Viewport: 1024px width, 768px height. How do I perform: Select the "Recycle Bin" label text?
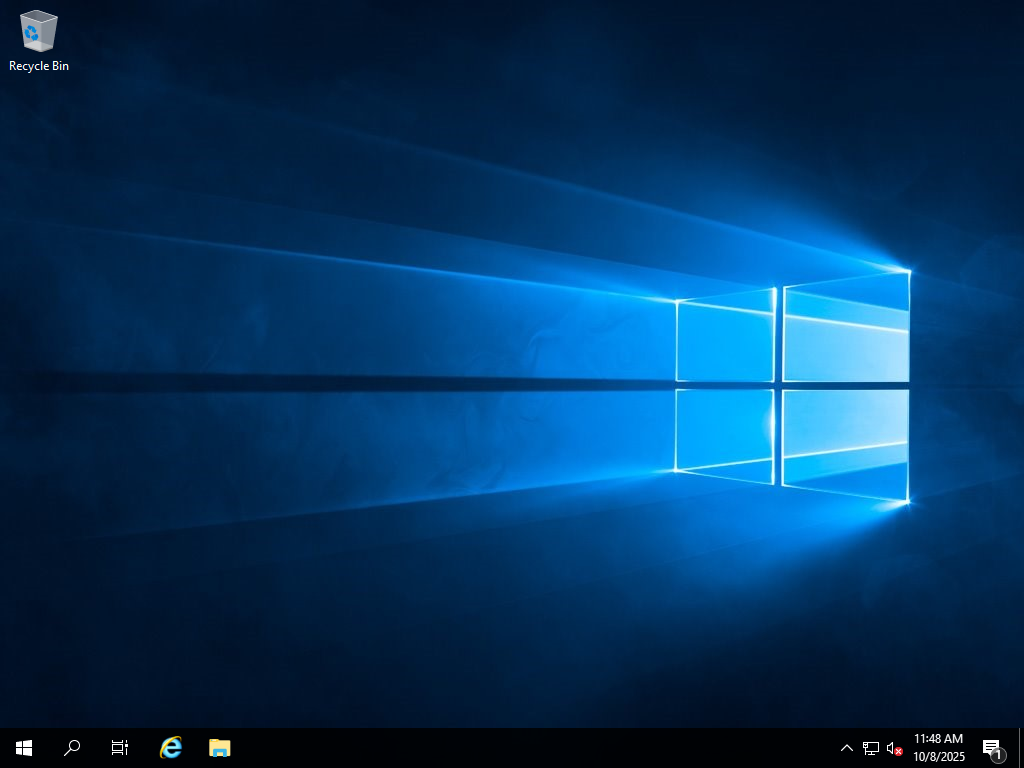pyautogui.click(x=39, y=66)
